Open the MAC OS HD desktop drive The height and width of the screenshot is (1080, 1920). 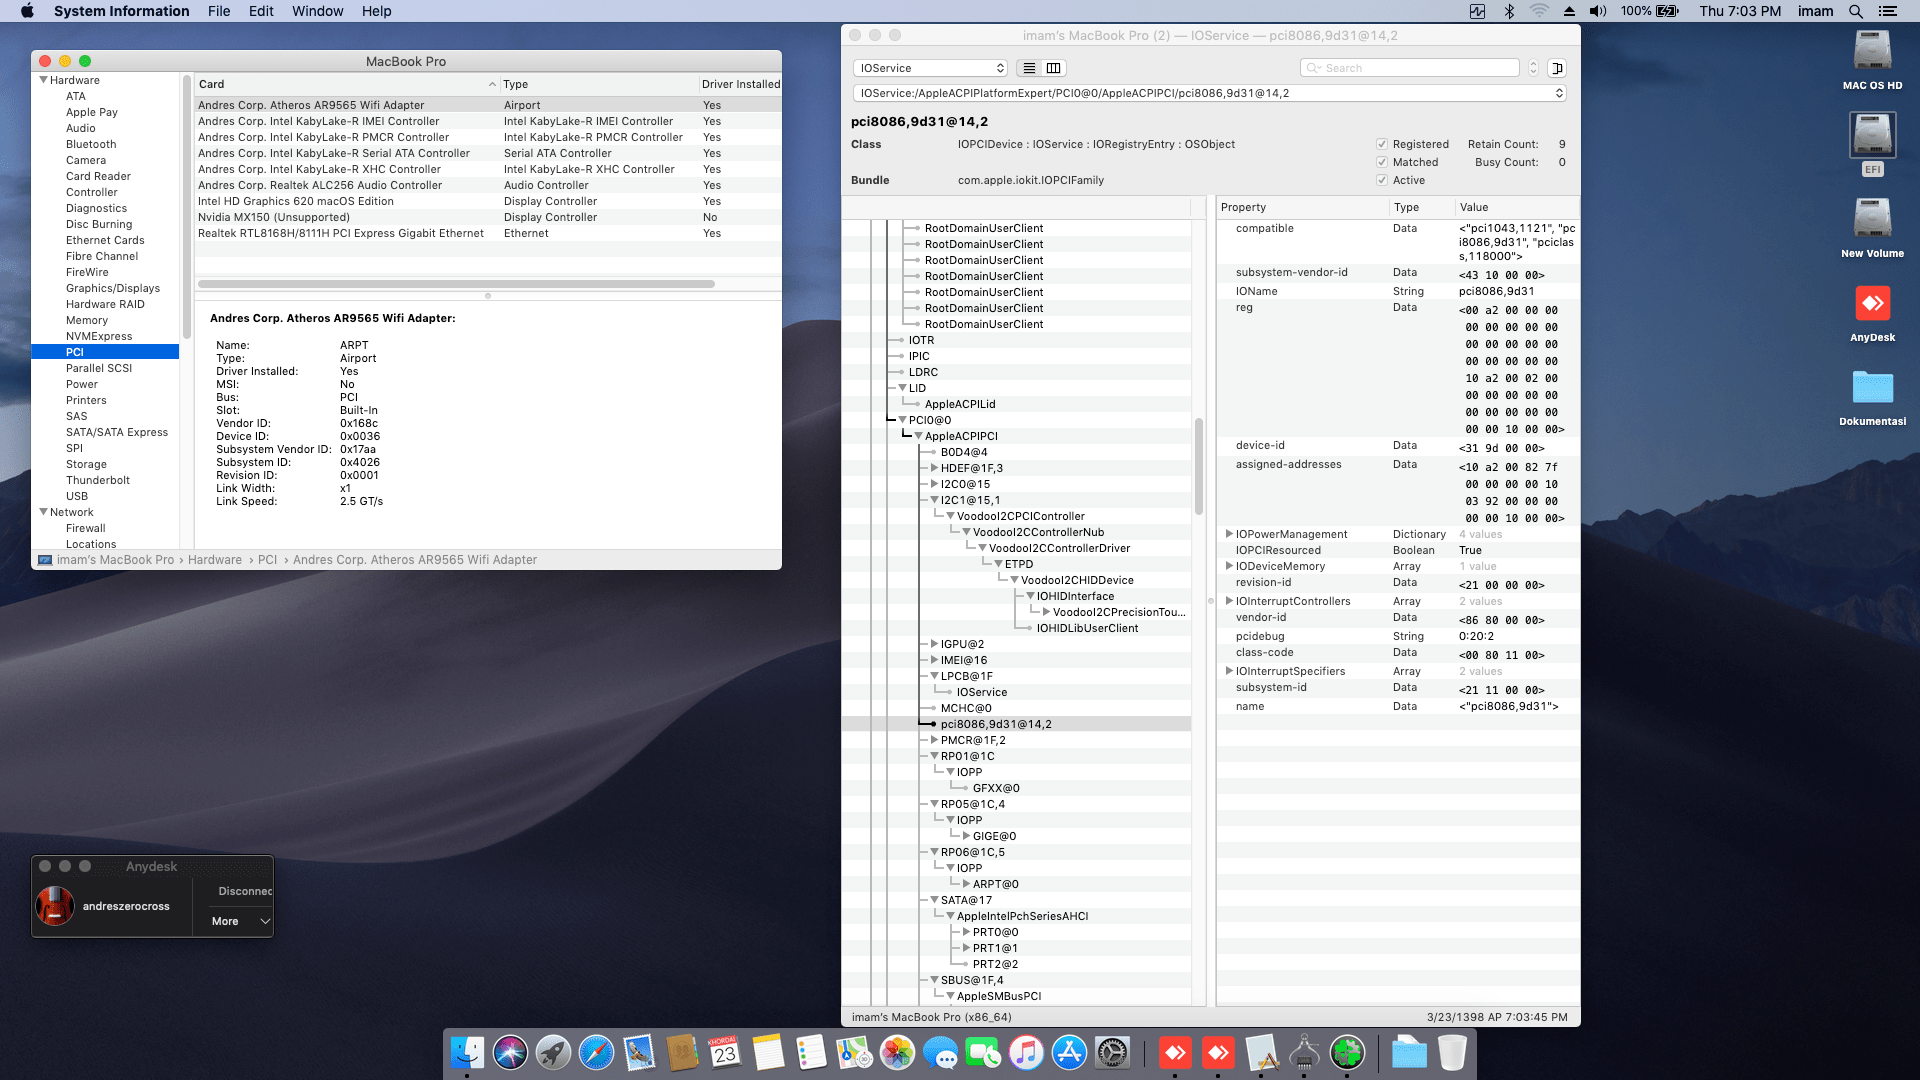pyautogui.click(x=1872, y=60)
